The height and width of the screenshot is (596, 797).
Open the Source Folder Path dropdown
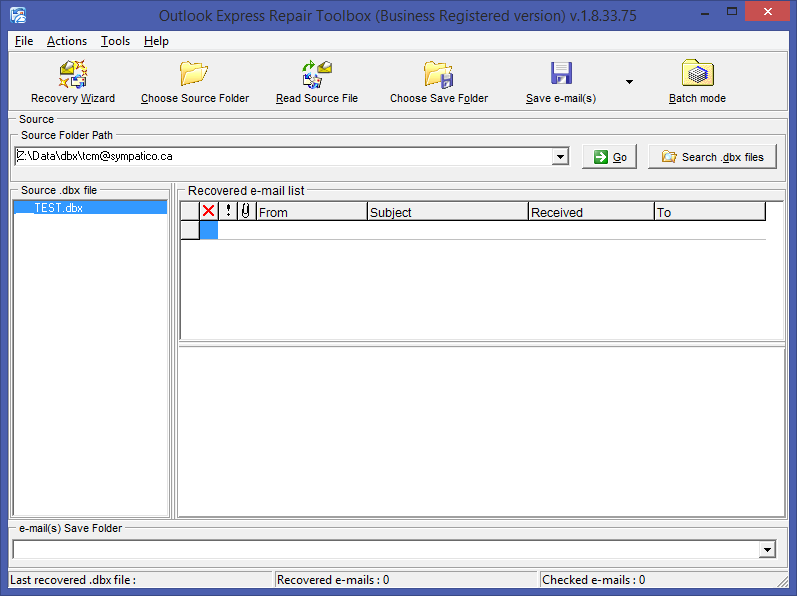click(560, 156)
